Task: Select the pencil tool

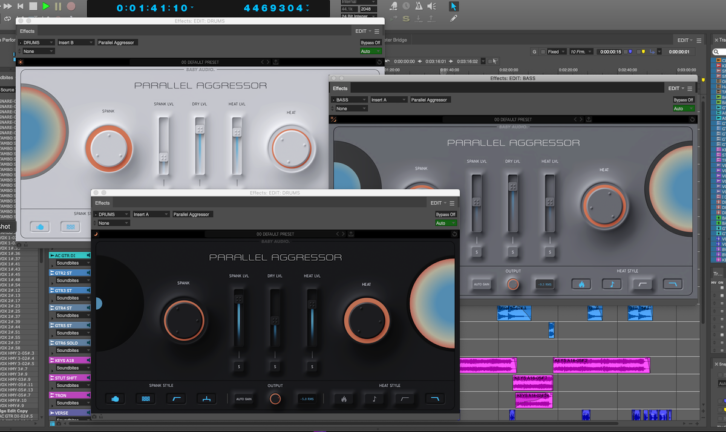Action: point(453,19)
